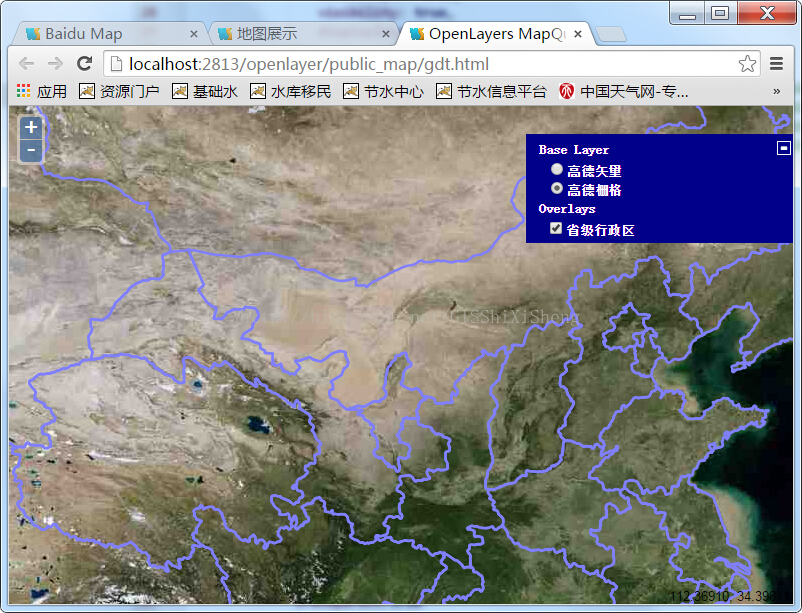The width and height of the screenshot is (802, 613).
Task: Go back to previous page
Action: tap(27, 64)
